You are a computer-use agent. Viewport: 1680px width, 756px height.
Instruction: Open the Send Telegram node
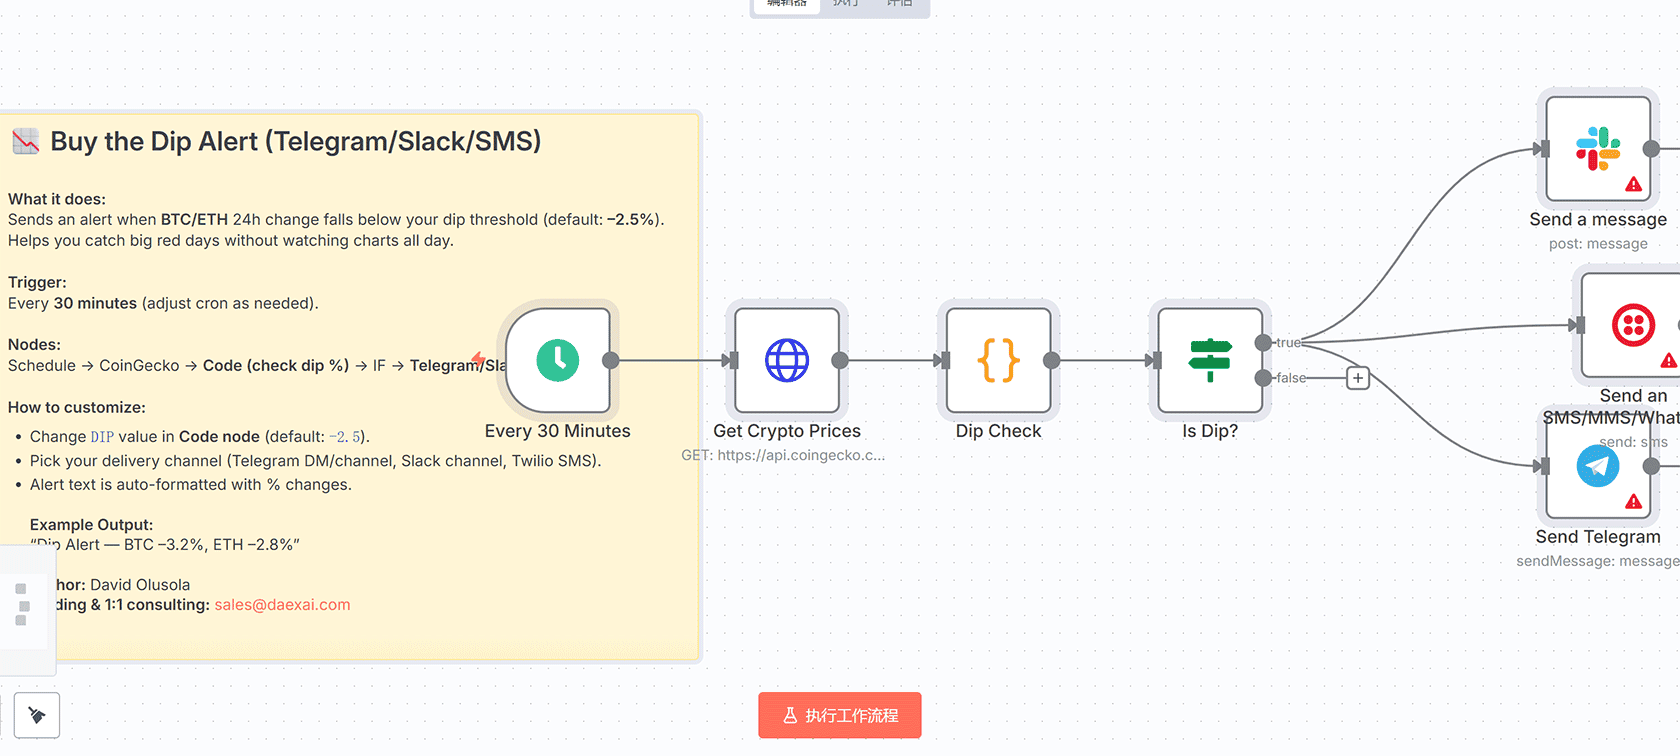pos(1597,466)
